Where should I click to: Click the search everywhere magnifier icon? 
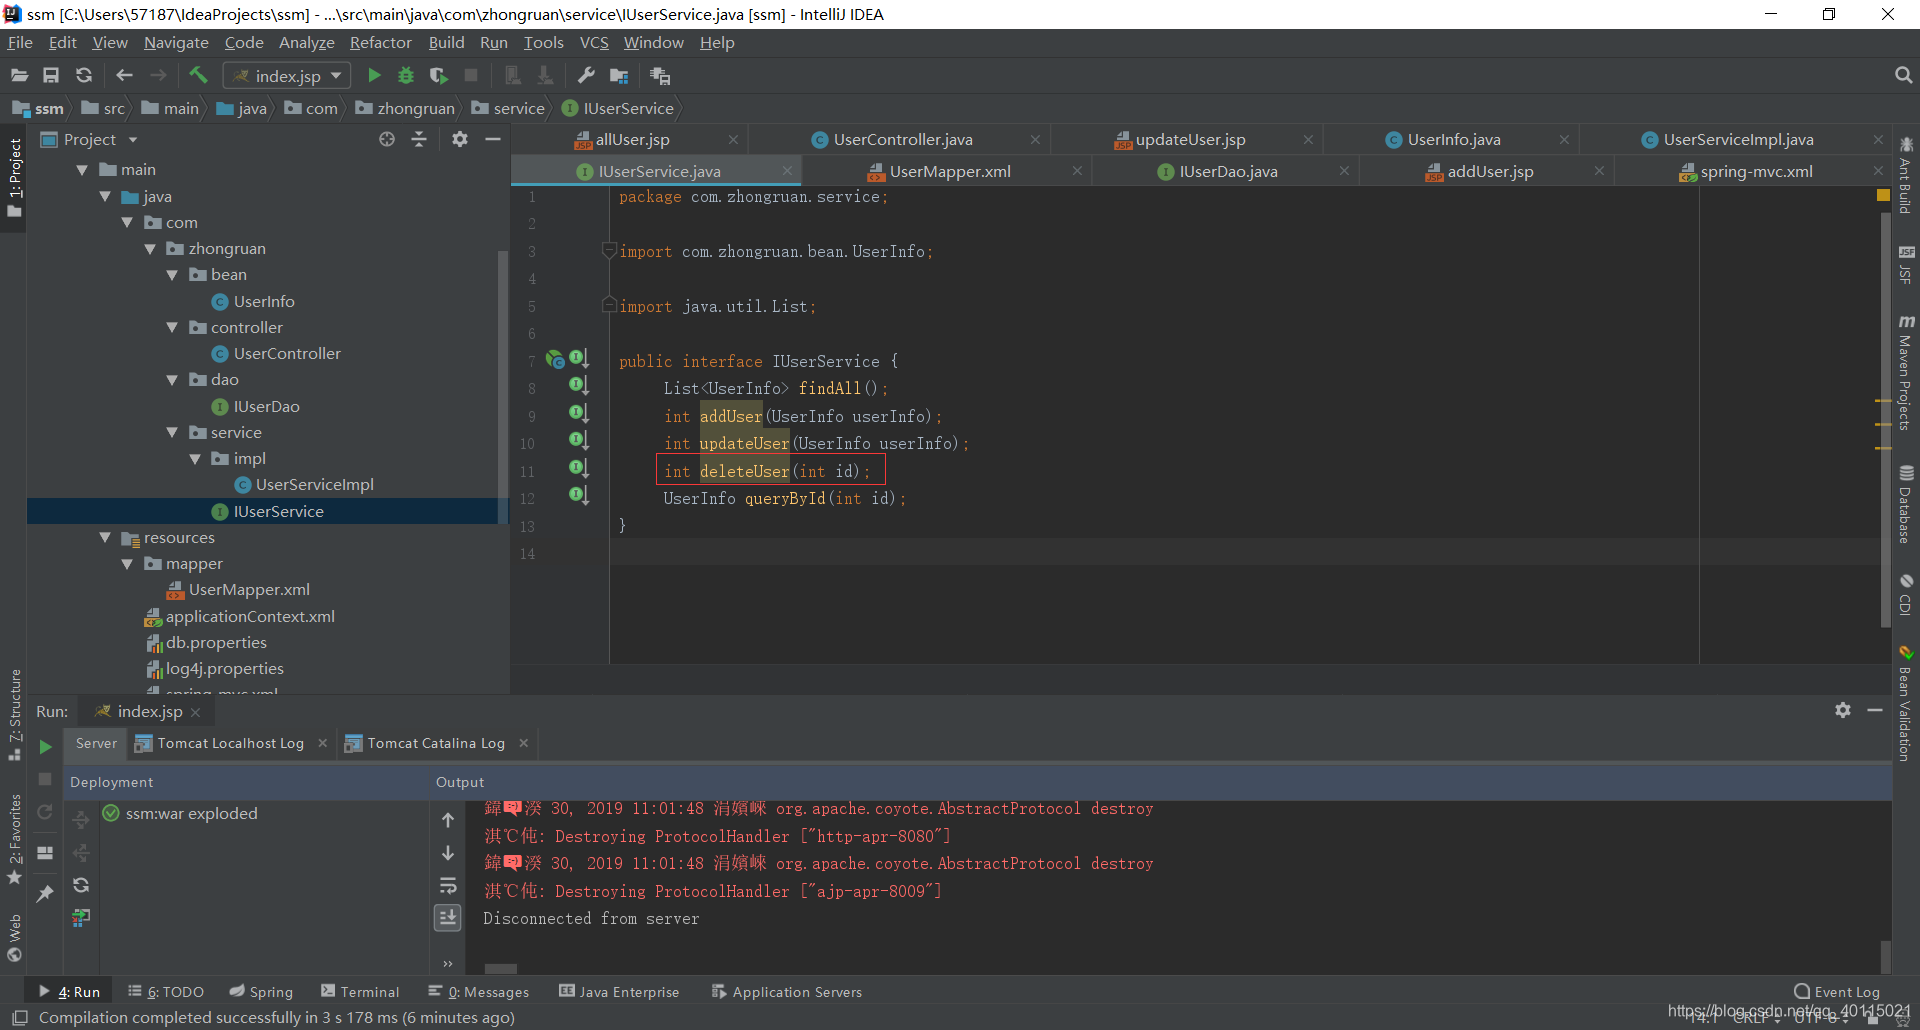click(x=1903, y=76)
